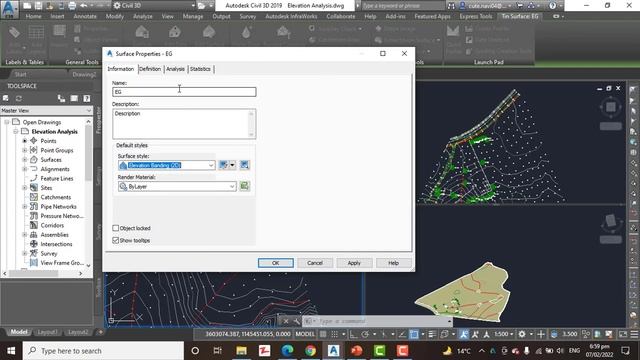640x360 pixels.
Task: Collapse the Open Drawings tree node
Action: [7, 122]
